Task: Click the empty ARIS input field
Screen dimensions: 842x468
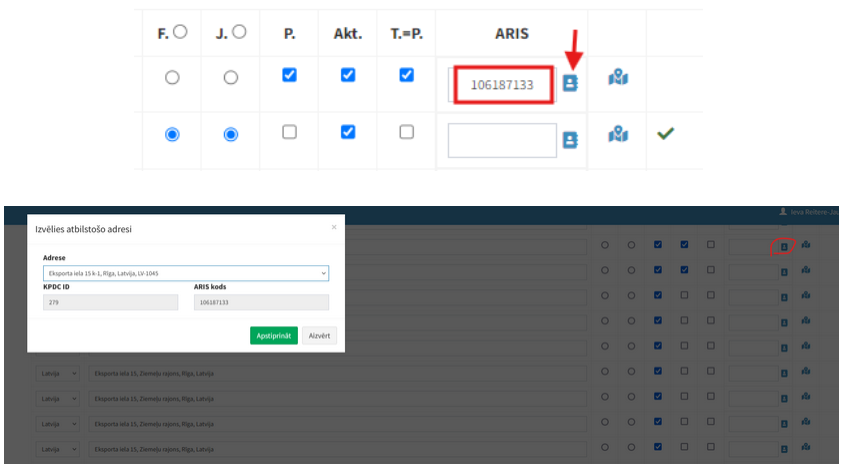Action: click(x=502, y=140)
